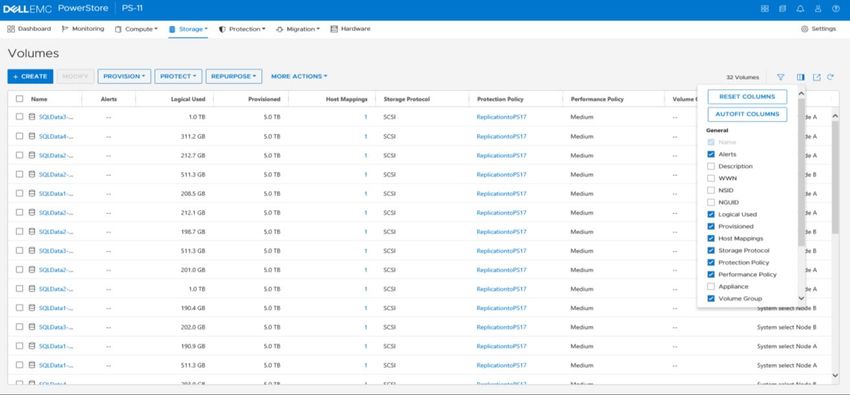Open the Compute menu

pyautogui.click(x=136, y=29)
